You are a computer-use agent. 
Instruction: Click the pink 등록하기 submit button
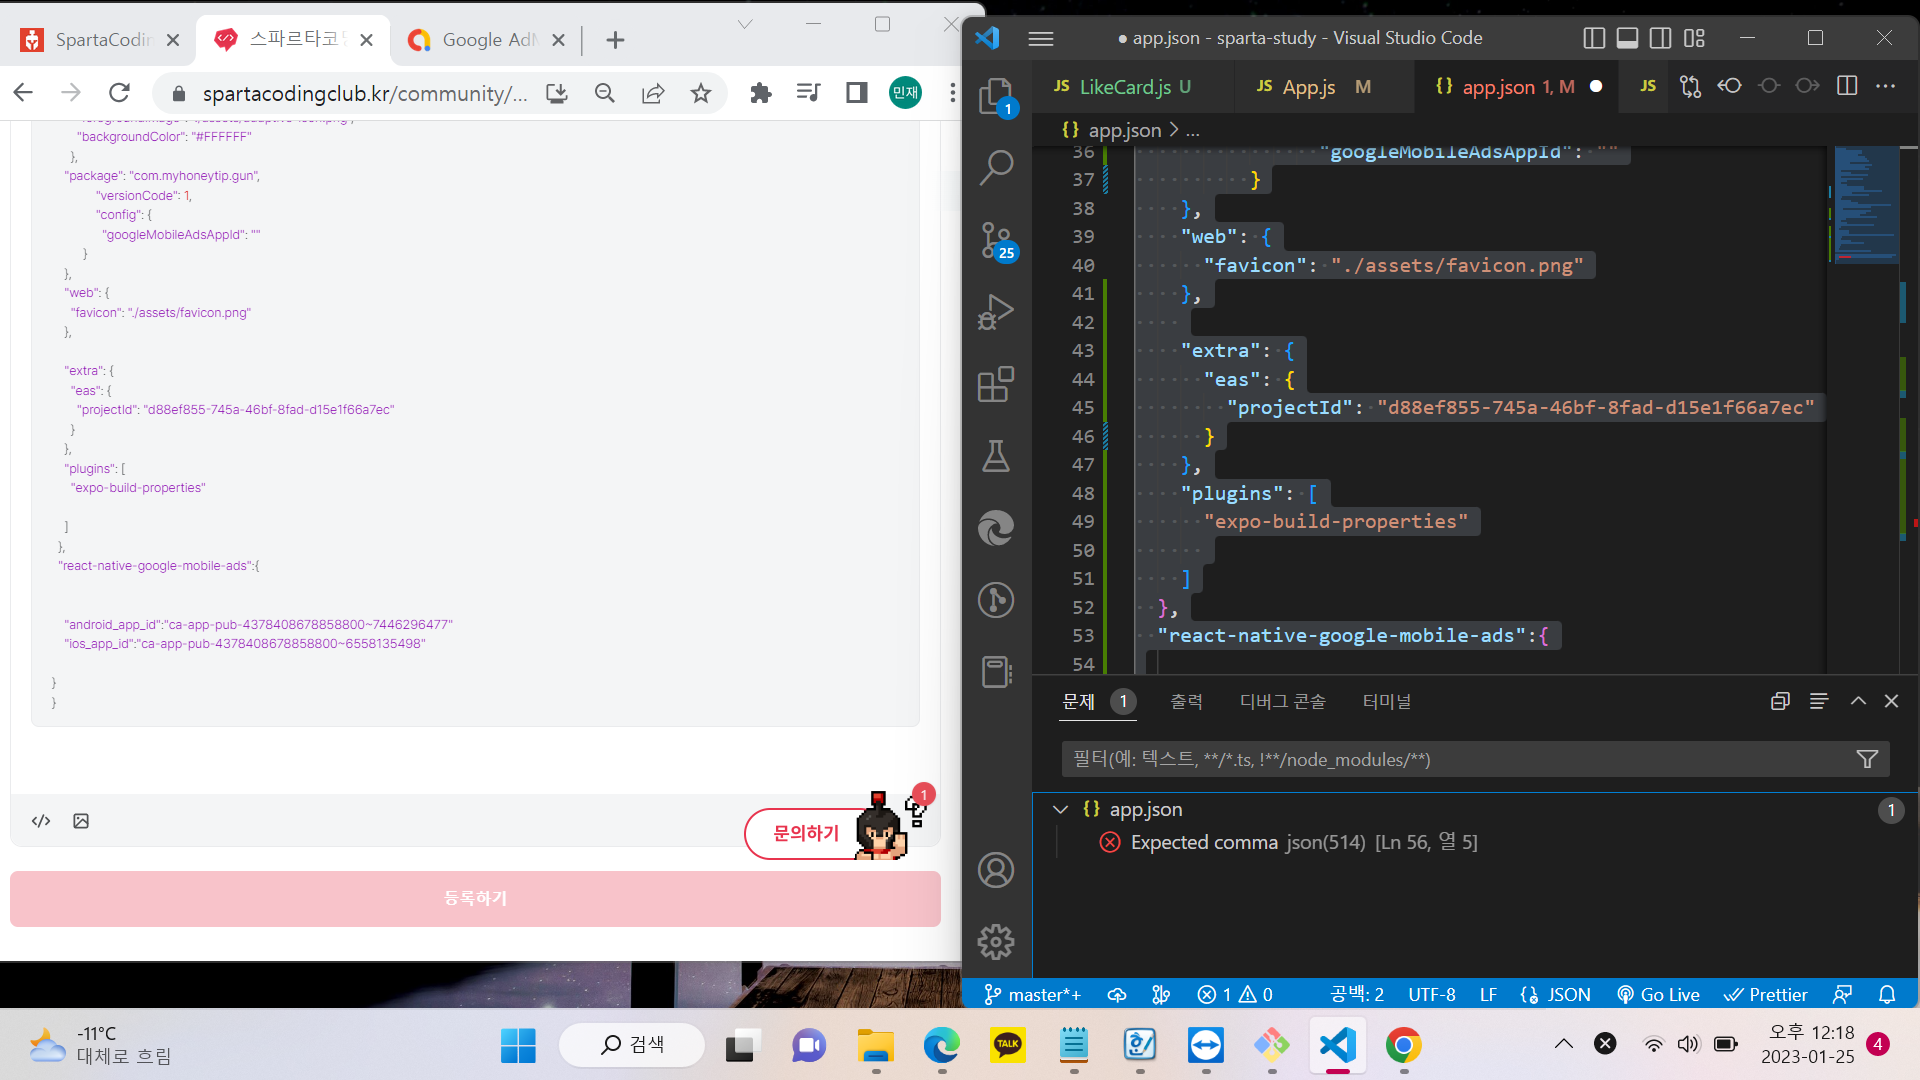475,899
